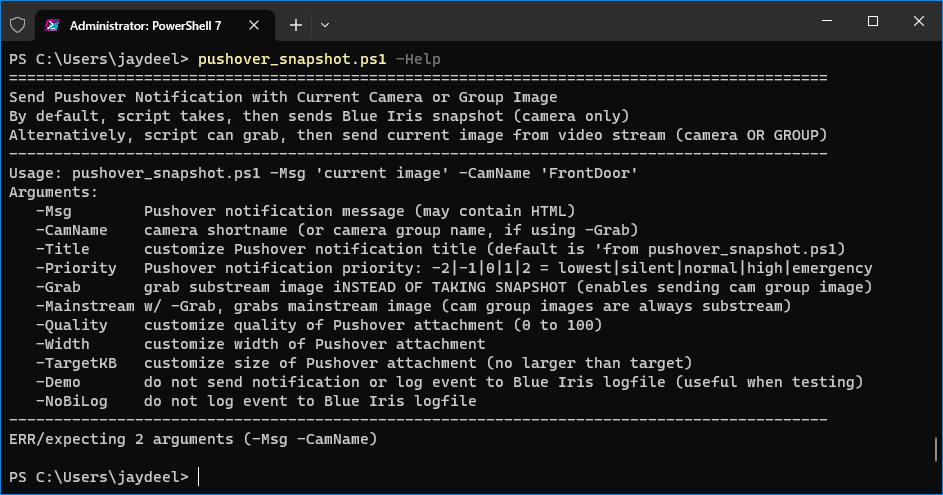943x495 pixels.
Task: Maximize the terminal window
Action: (873, 21)
